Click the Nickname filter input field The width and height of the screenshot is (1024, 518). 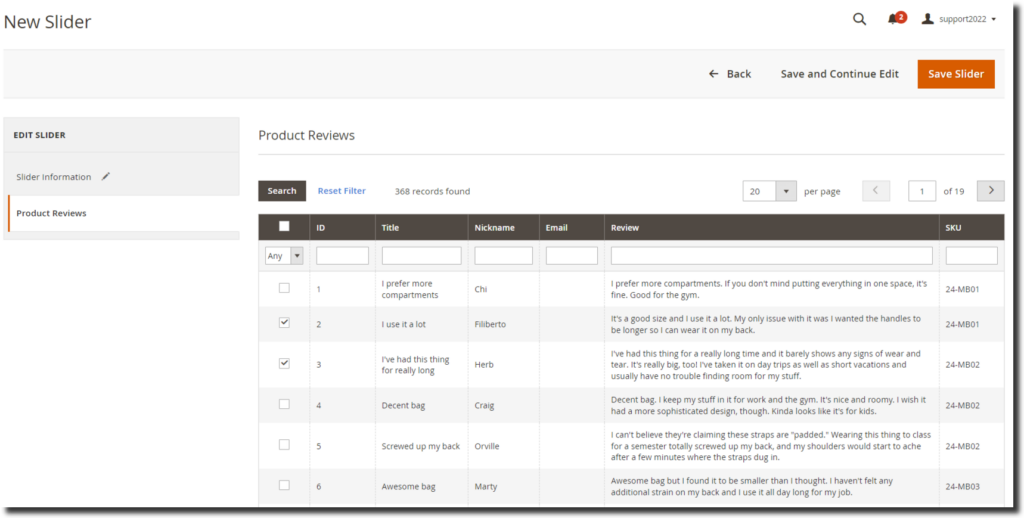(504, 255)
